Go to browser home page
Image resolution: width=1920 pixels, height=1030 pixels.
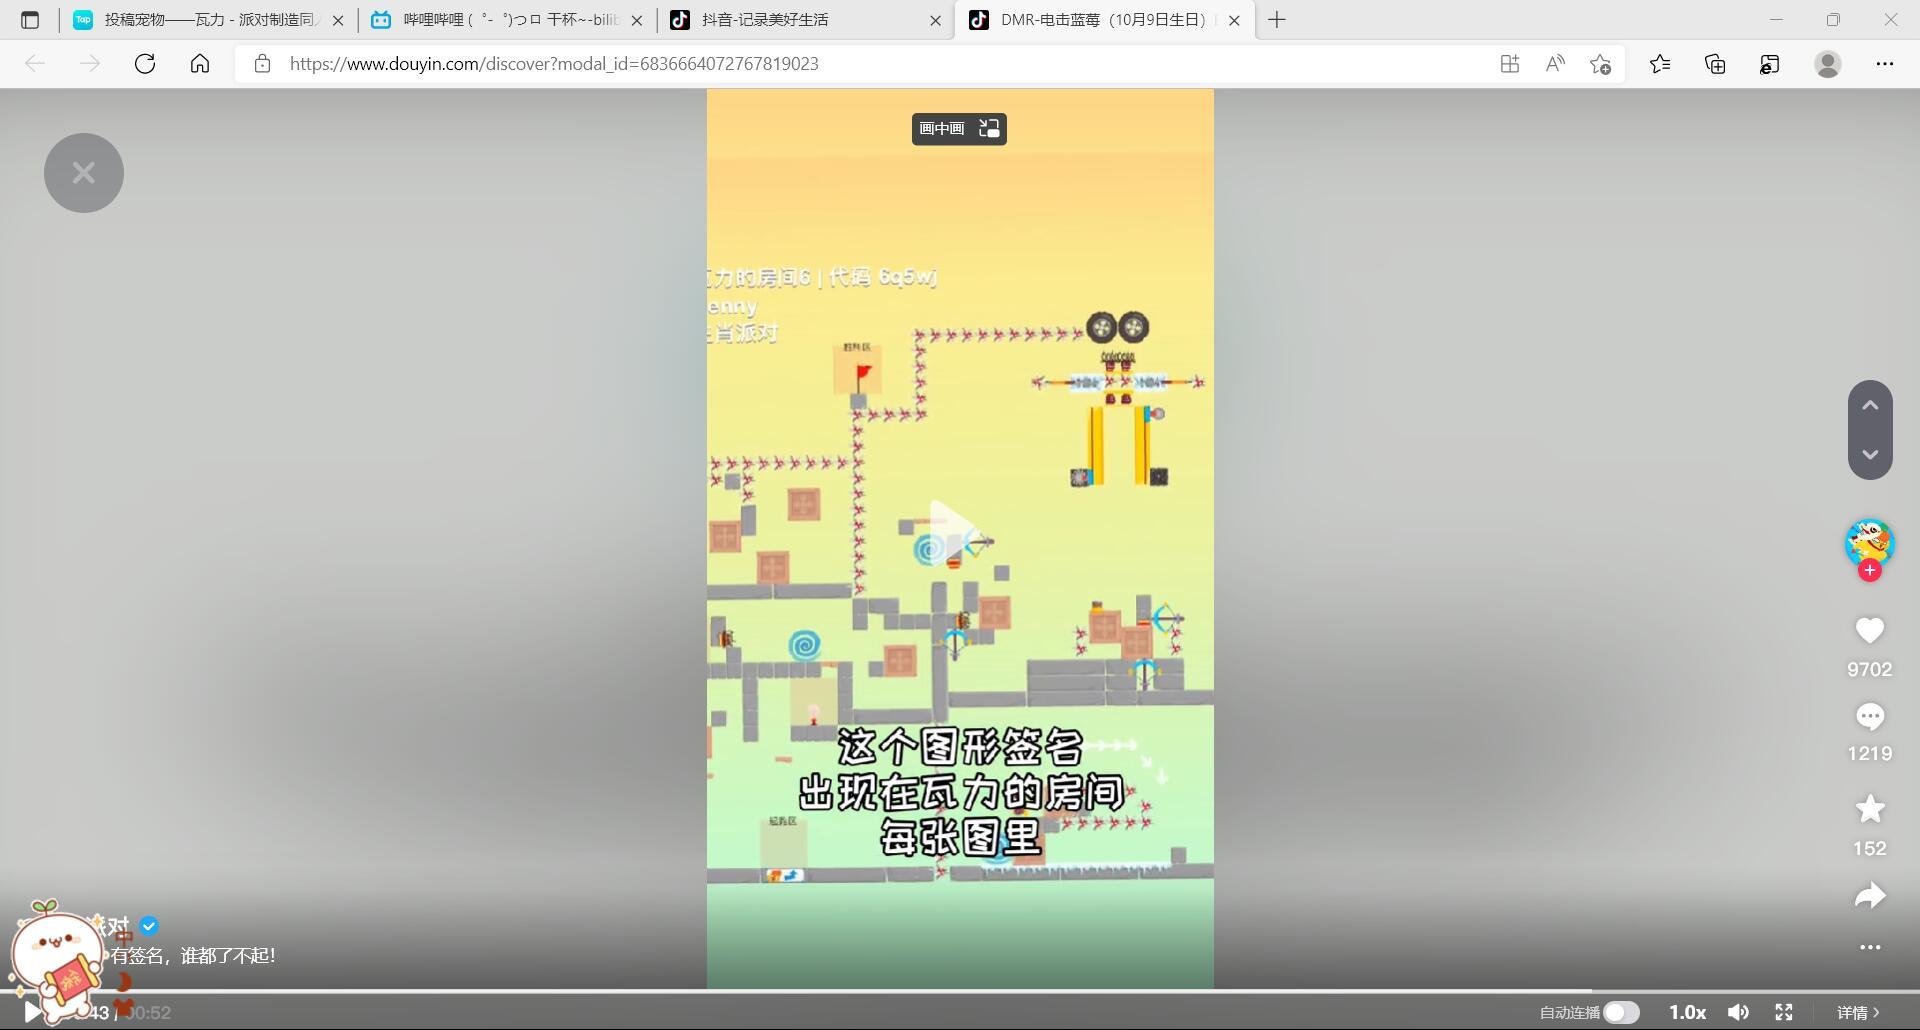pyautogui.click(x=200, y=64)
